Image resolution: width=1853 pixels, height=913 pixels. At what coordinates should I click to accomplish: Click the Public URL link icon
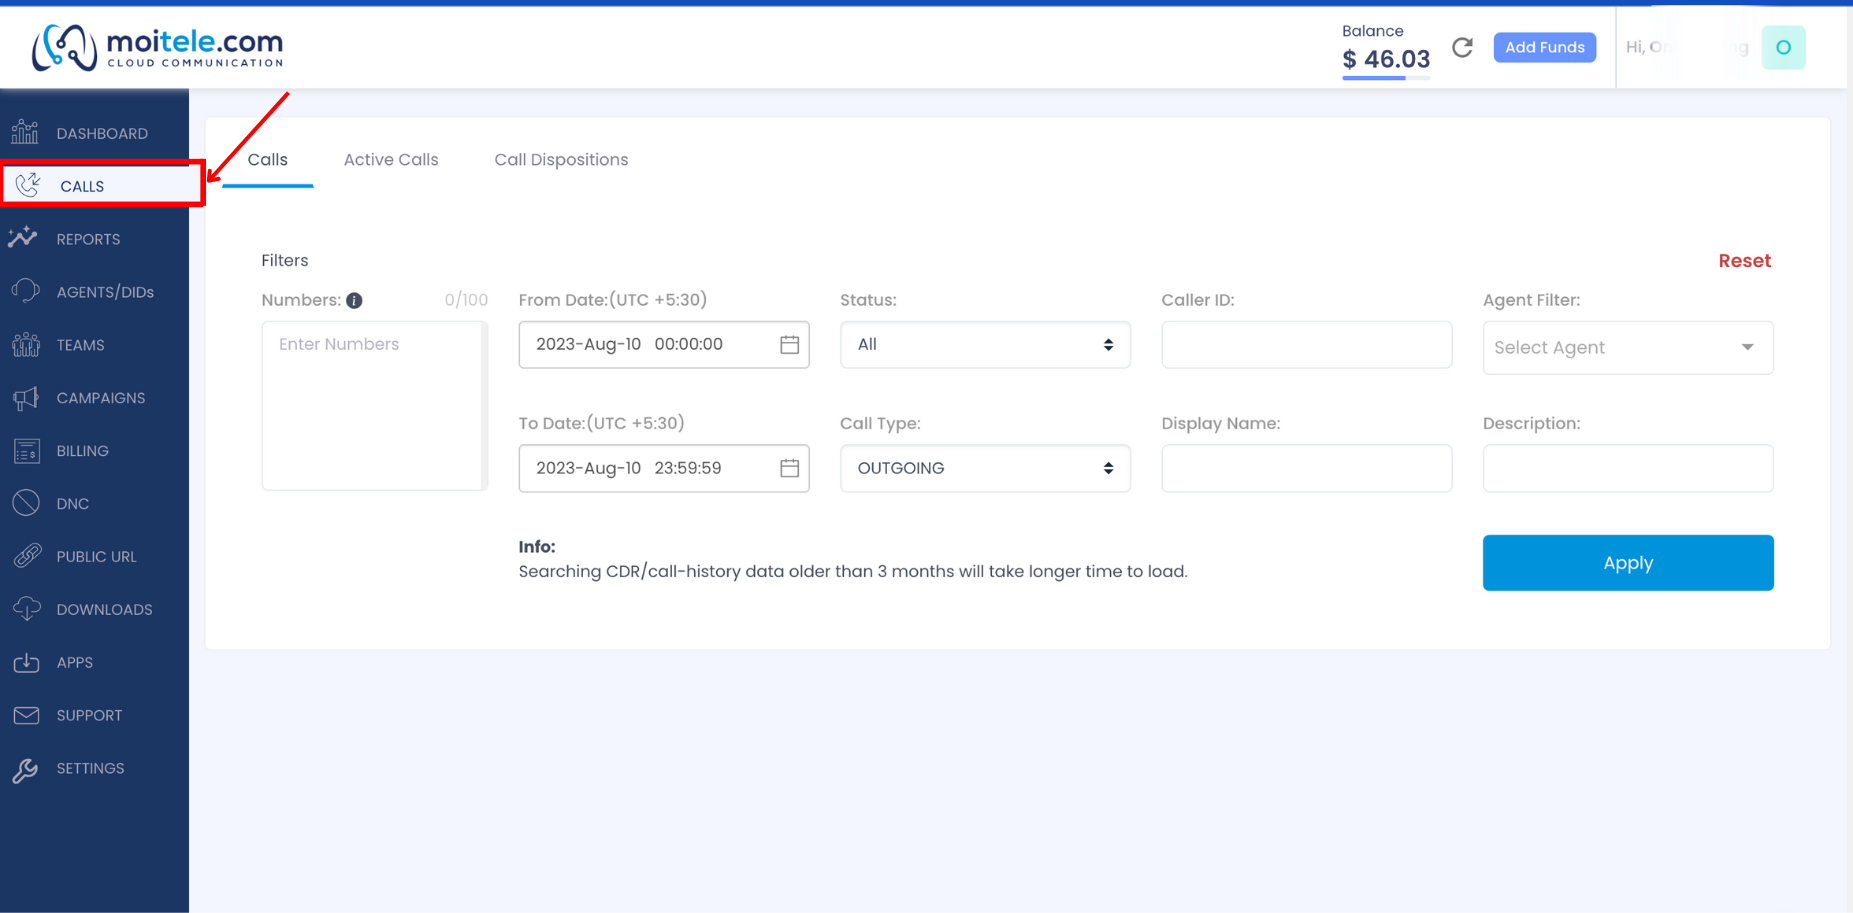point(28,556)
